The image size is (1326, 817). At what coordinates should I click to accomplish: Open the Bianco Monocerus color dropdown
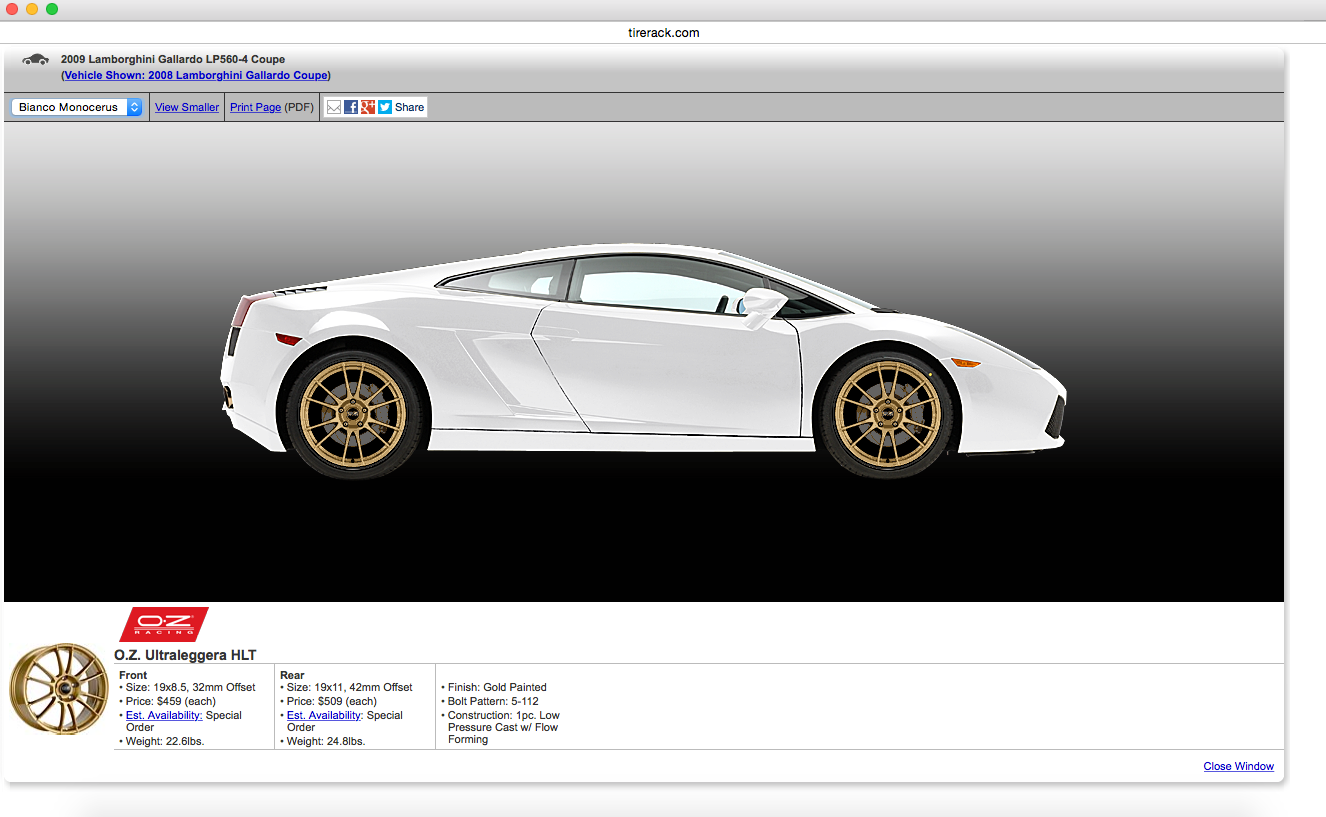pyautogui.click(x=77, y=107)
